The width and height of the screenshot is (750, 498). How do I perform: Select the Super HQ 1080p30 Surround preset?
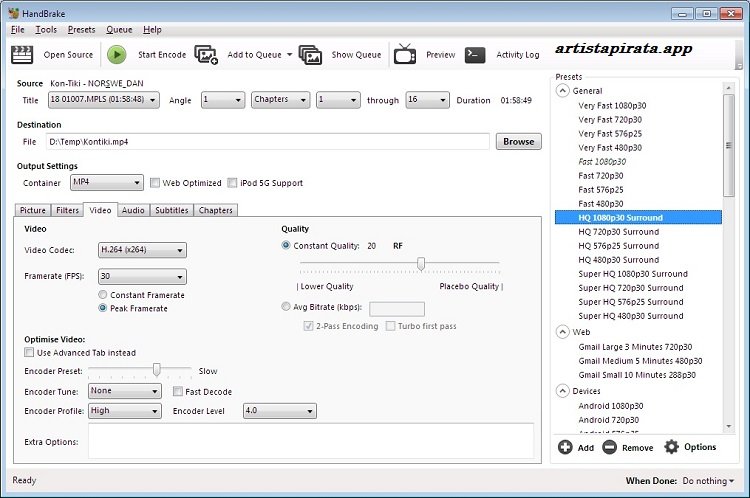pos(633,274)
